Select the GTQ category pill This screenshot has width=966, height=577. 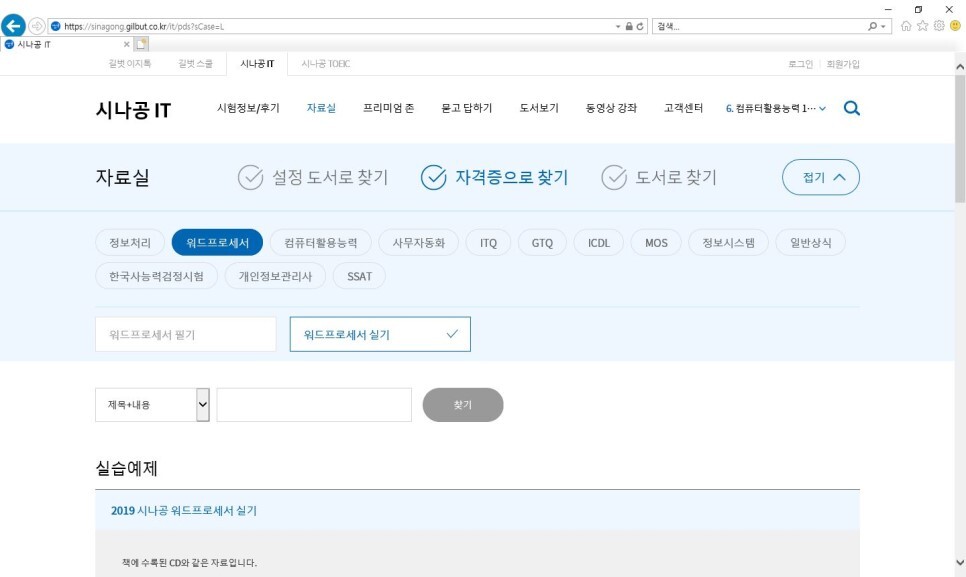[542, 243]
